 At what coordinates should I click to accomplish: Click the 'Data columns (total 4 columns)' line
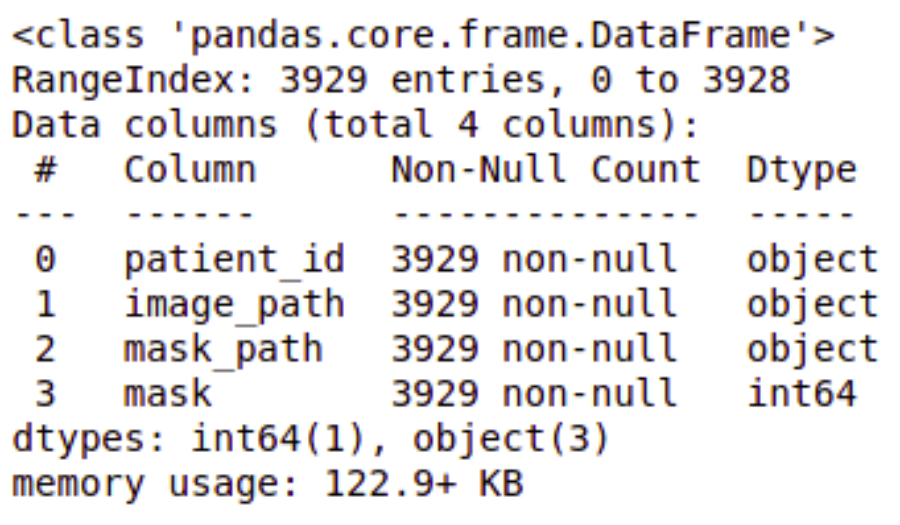(x=355, y=125)
